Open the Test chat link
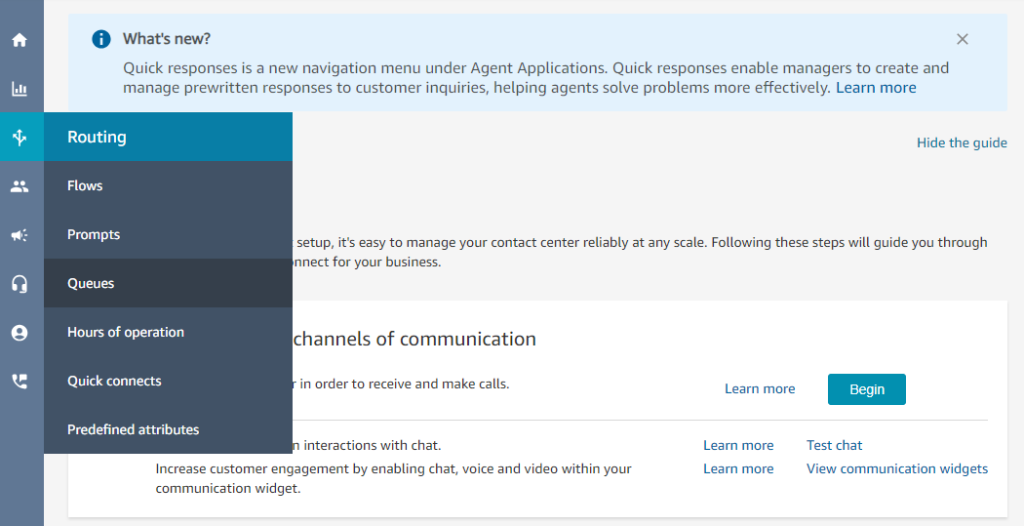The image size is (1024, 526). pyautogui.click(x=834, y=445)
